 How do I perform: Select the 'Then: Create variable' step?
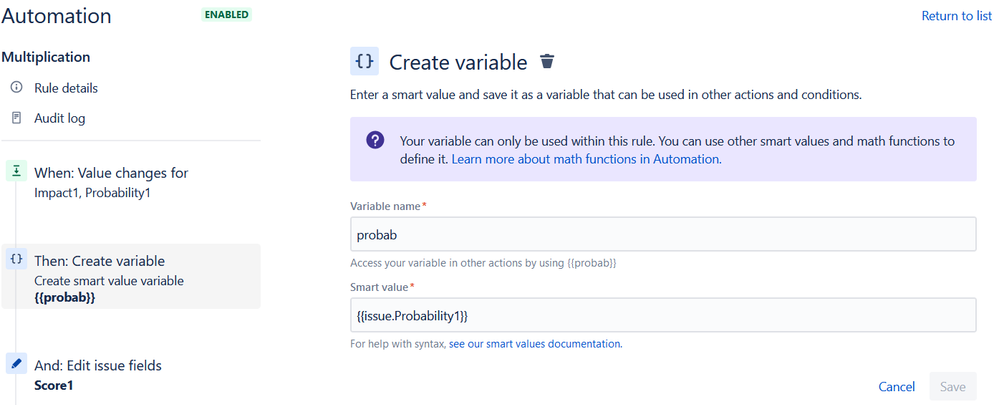point(100,261)
